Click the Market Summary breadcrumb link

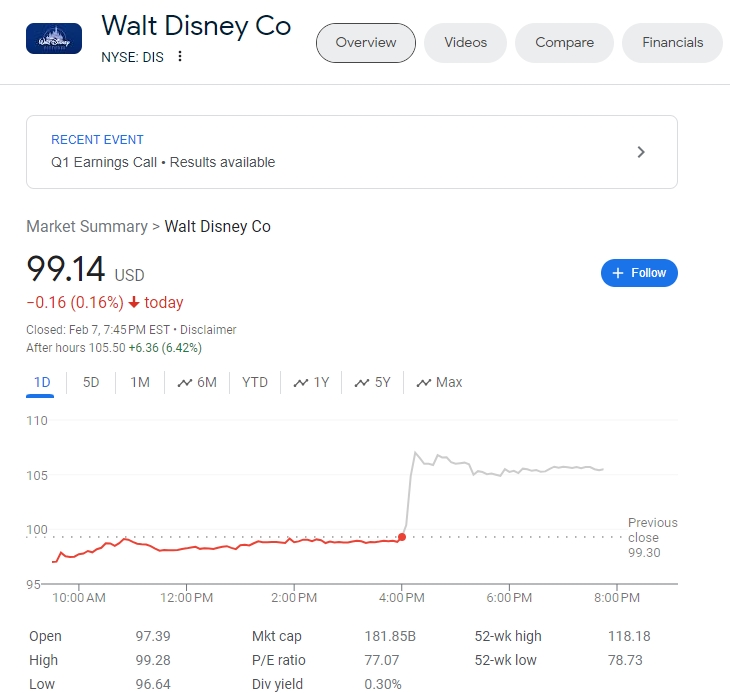87,226
